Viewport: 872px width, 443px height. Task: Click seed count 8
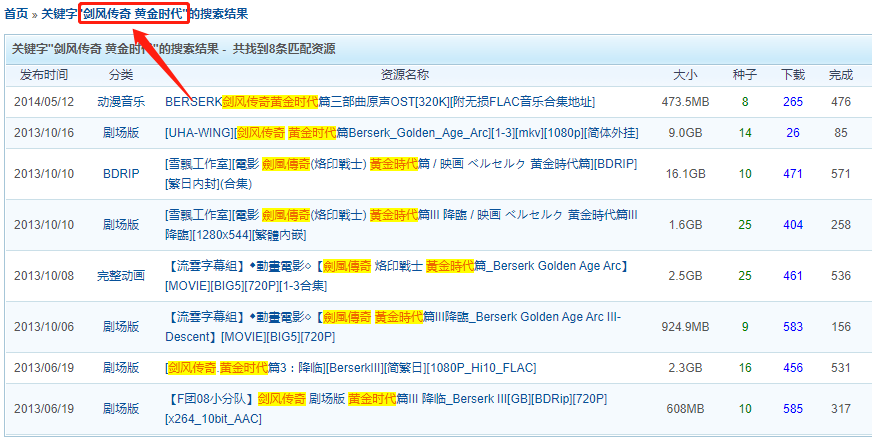(x=745, y=102)
